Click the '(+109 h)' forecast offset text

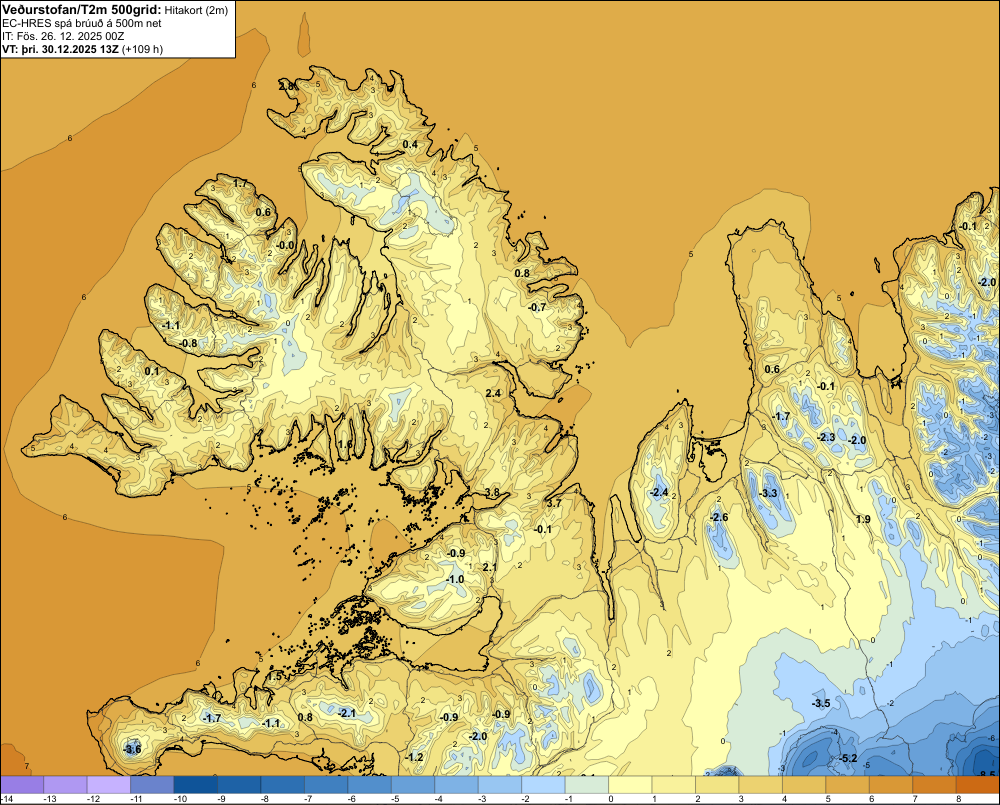pyautogui.click(x=143, y=49)
